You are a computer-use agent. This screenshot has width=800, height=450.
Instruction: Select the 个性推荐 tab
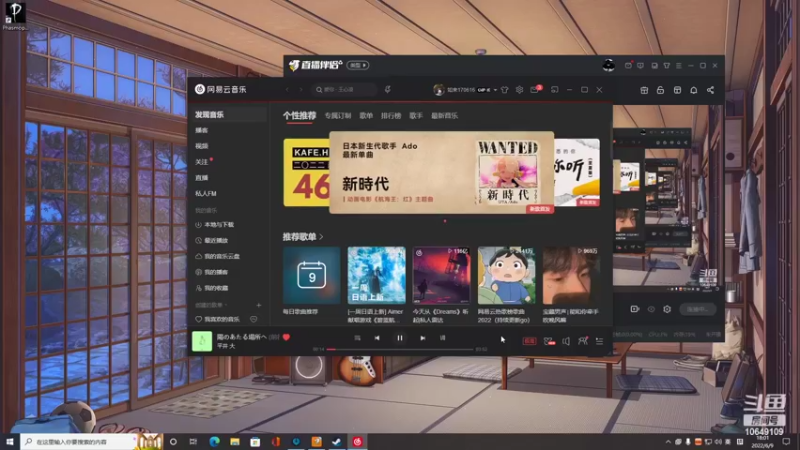click(x=299, y=116)
